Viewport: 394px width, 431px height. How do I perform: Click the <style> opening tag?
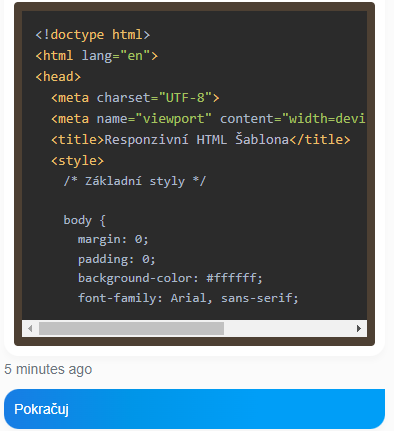77,161
